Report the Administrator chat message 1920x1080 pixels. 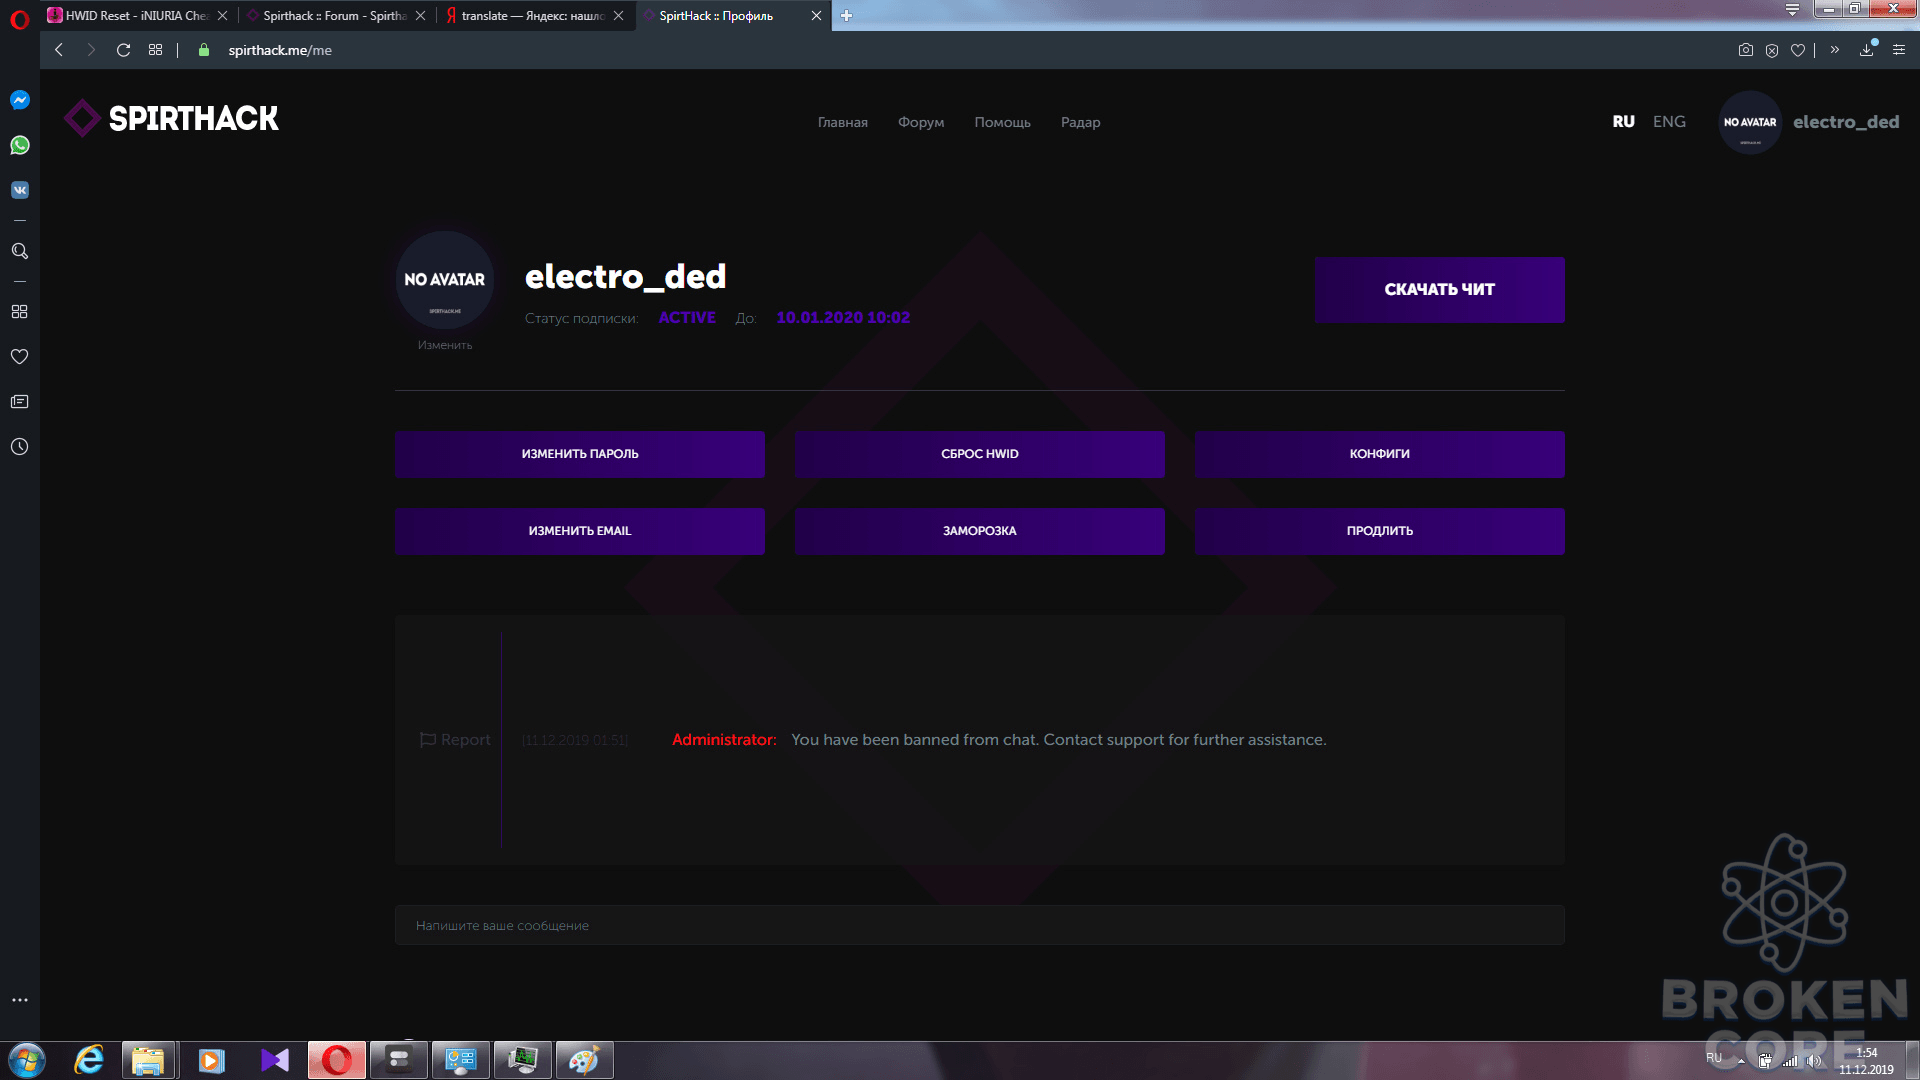coord(455,740)
